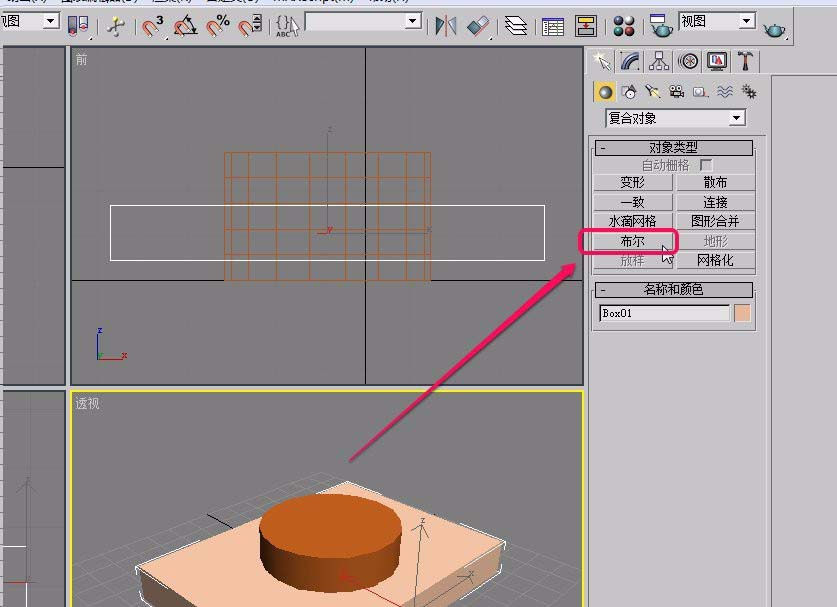Toggle the 3D Snaps magnet icon

point(153,25)
